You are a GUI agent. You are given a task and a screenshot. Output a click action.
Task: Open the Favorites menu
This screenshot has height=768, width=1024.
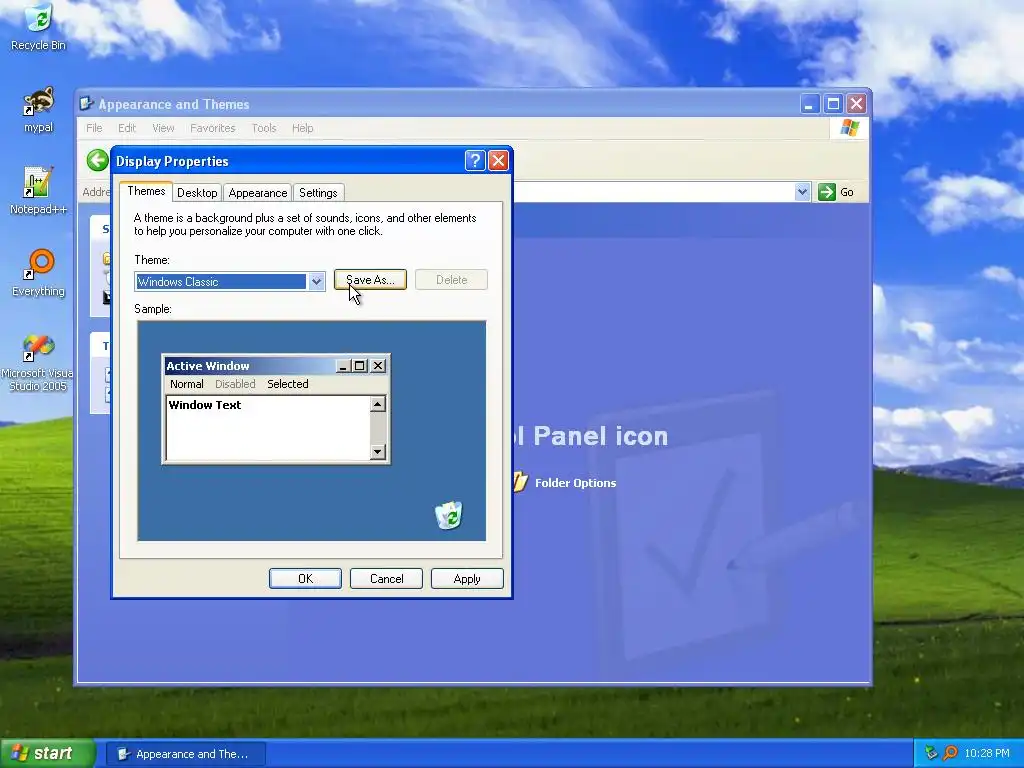pyautogui.click(x=213, y=128)
